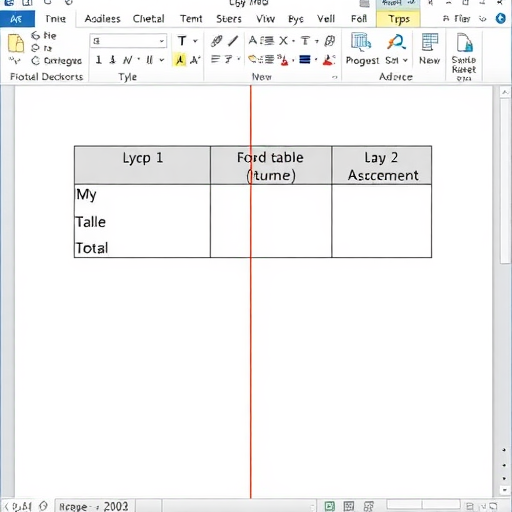Open the Sol magnifier search icon
The width and height of the screenshot is (512, 512).
(x=396, y=43)
